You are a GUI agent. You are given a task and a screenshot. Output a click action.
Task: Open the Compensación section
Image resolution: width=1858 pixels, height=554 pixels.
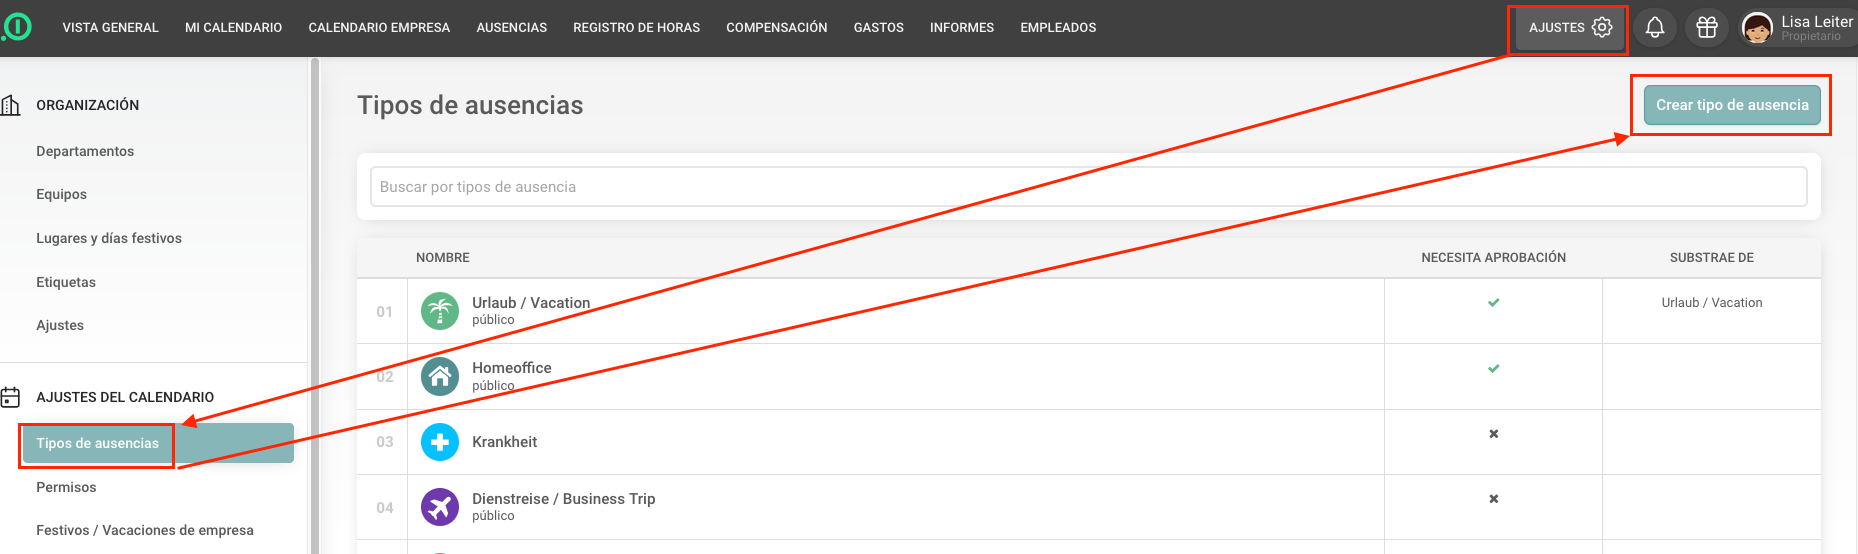(776, 27)
